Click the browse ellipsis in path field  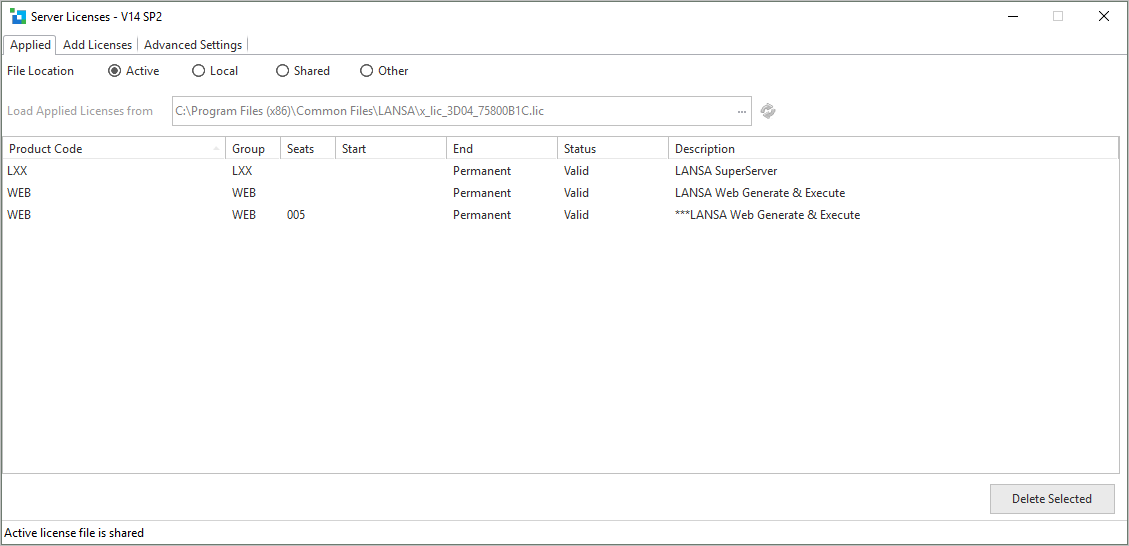click(x=742, y=111)
